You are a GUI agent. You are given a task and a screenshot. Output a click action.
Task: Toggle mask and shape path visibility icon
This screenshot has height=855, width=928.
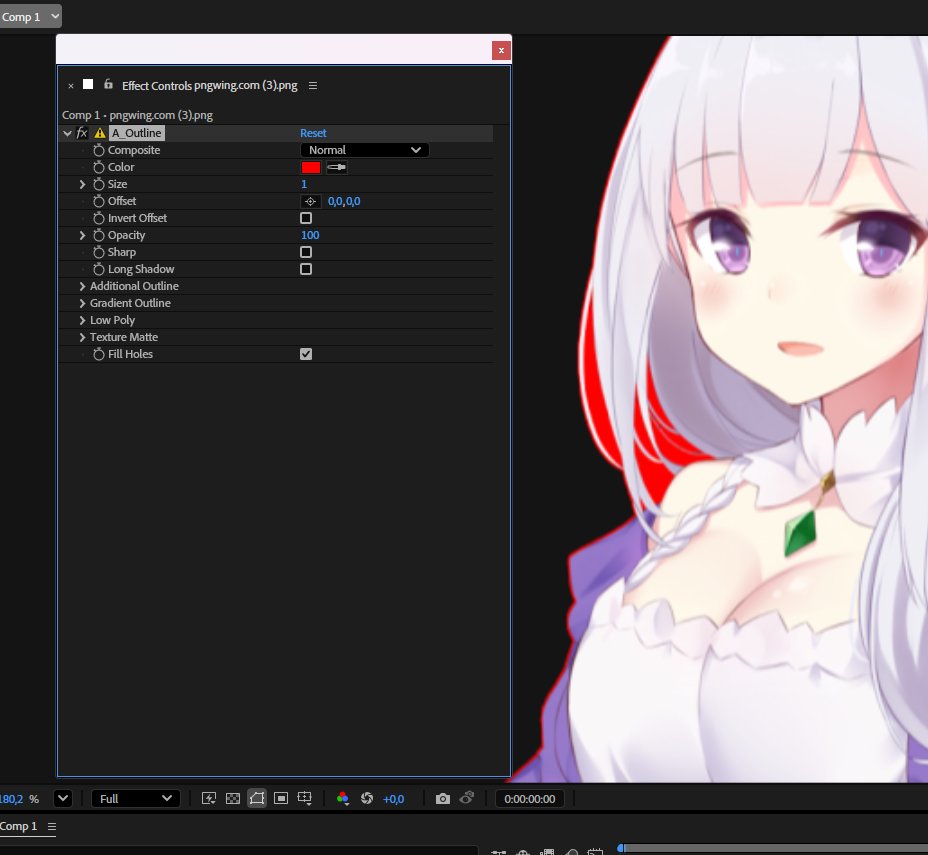[257, 798]
